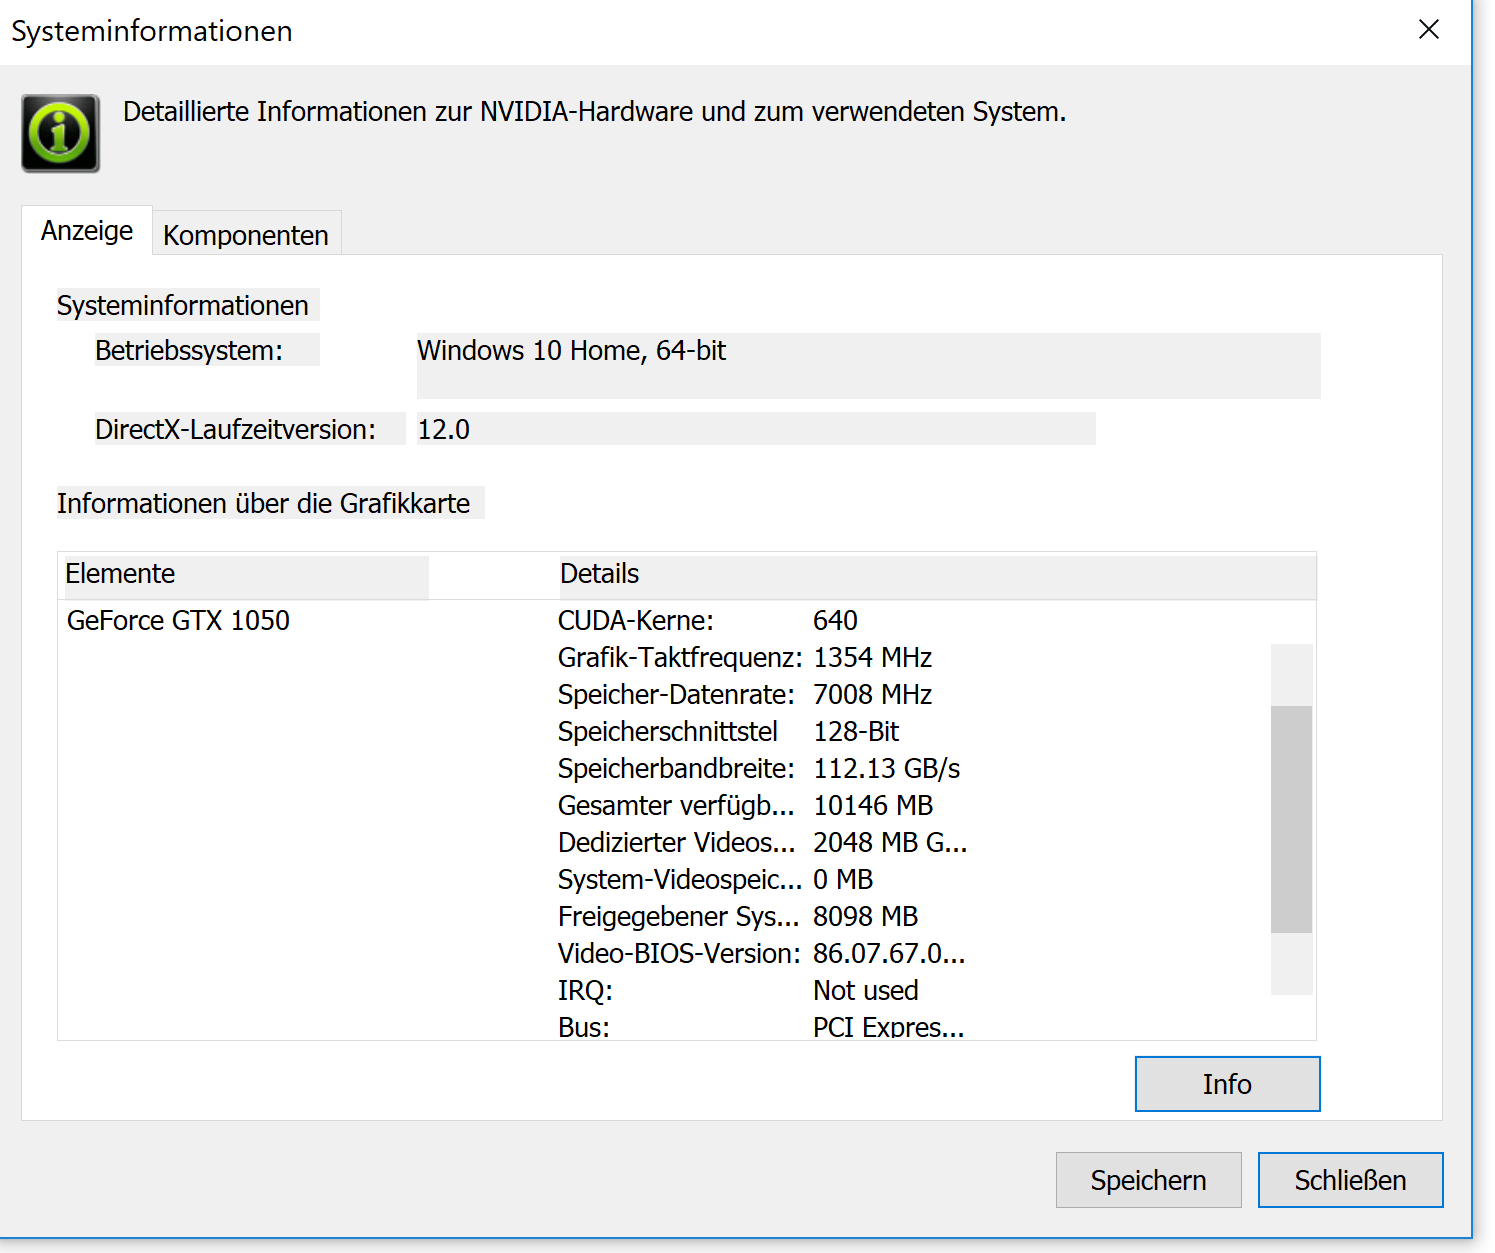Click the Gesamter verfügb... label

click(x=676, y=806)
